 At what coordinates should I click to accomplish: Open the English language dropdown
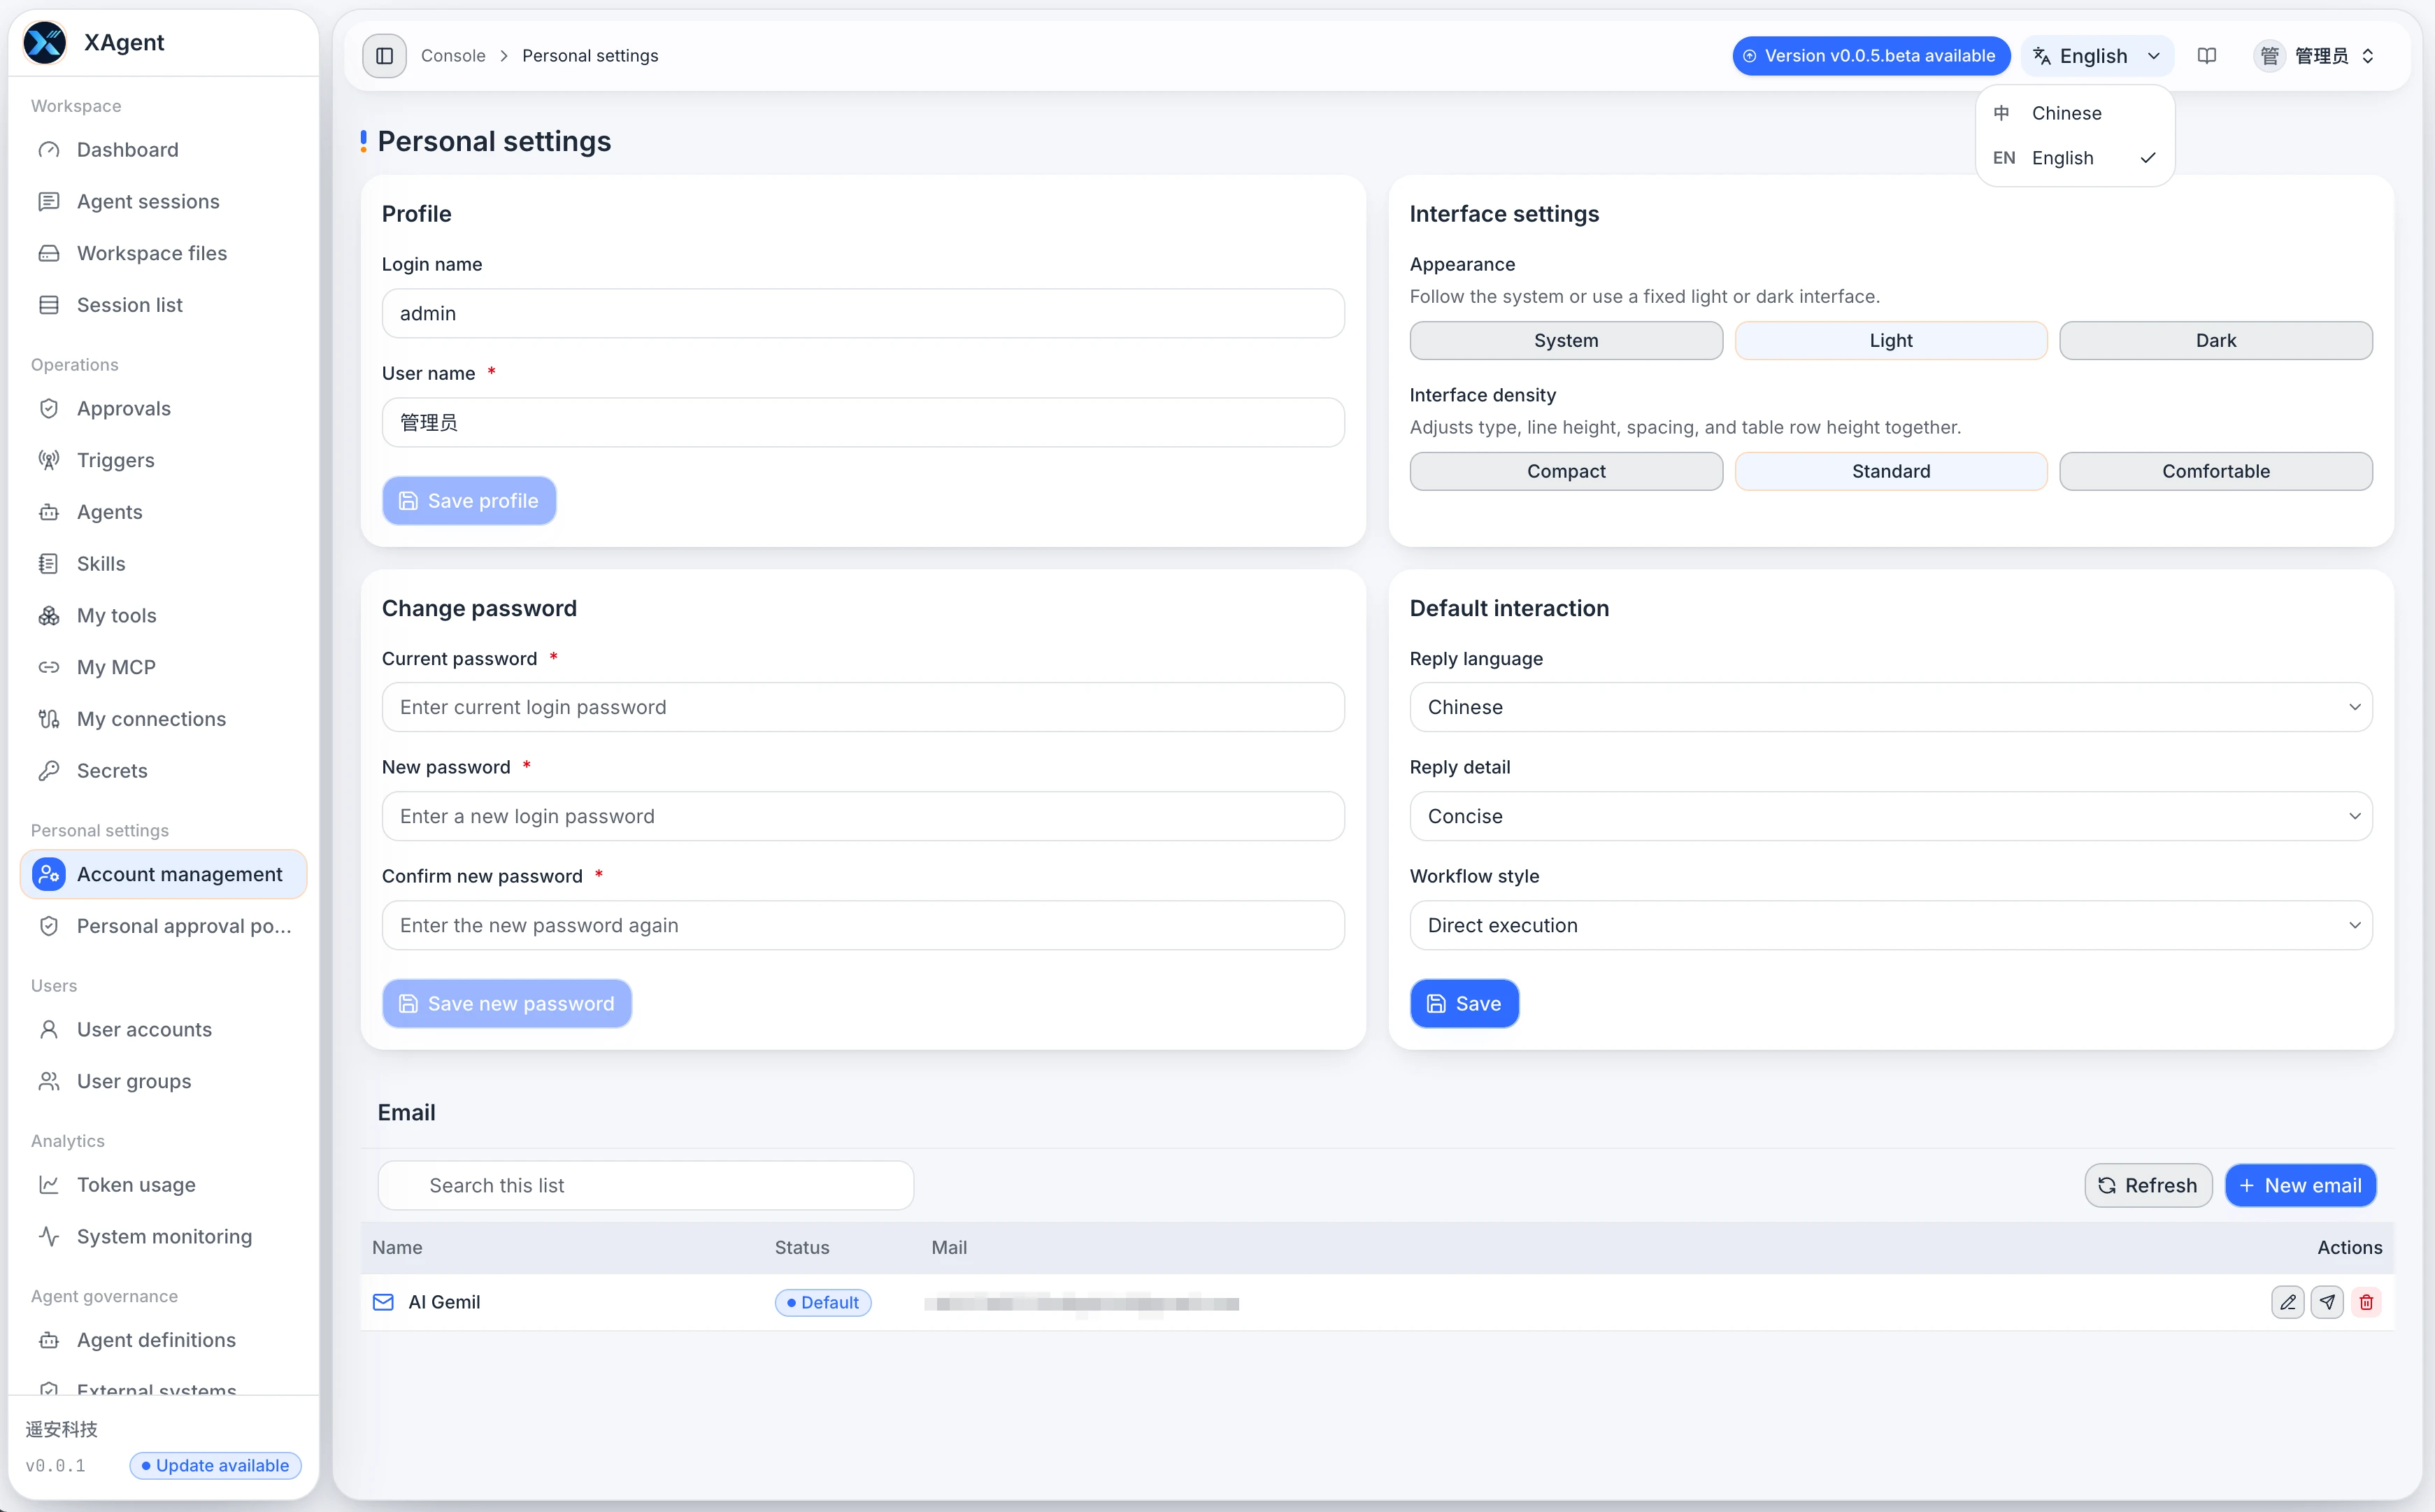[x=2097, y=56]
